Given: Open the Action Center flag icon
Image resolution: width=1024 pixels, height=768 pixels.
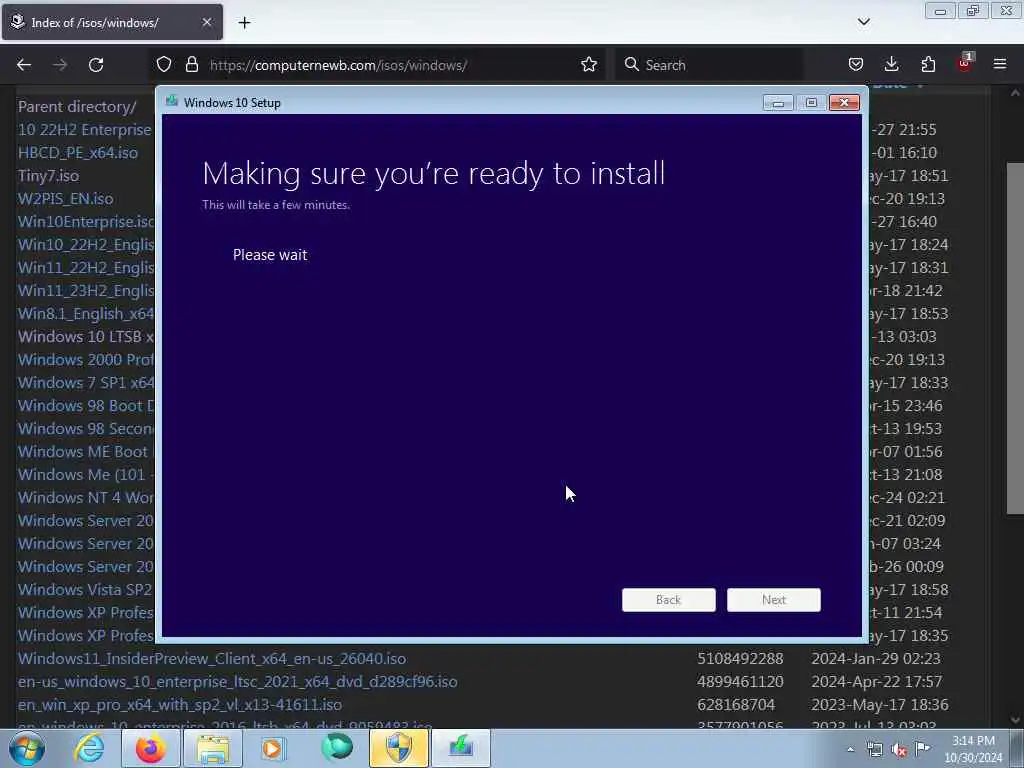Looking at the screenshot, I should coord(922,748).
